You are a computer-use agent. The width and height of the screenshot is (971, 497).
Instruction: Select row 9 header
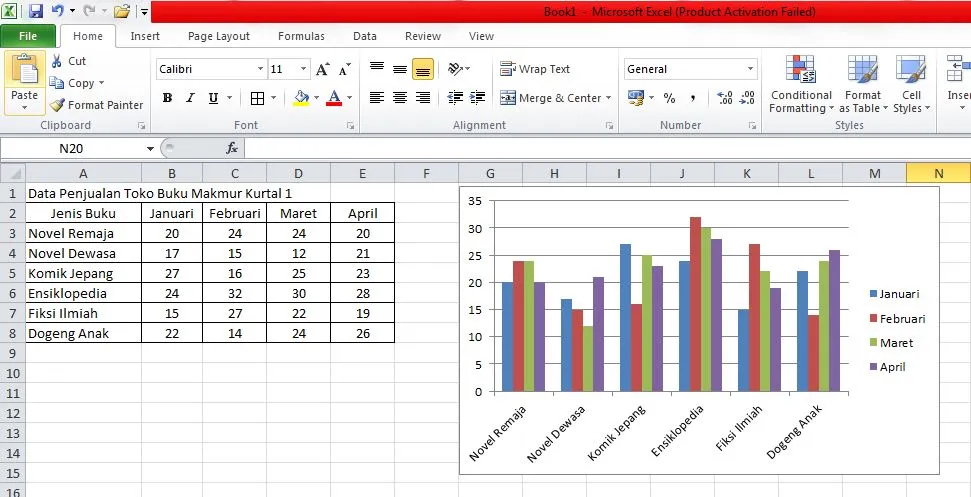coord(12,353)
